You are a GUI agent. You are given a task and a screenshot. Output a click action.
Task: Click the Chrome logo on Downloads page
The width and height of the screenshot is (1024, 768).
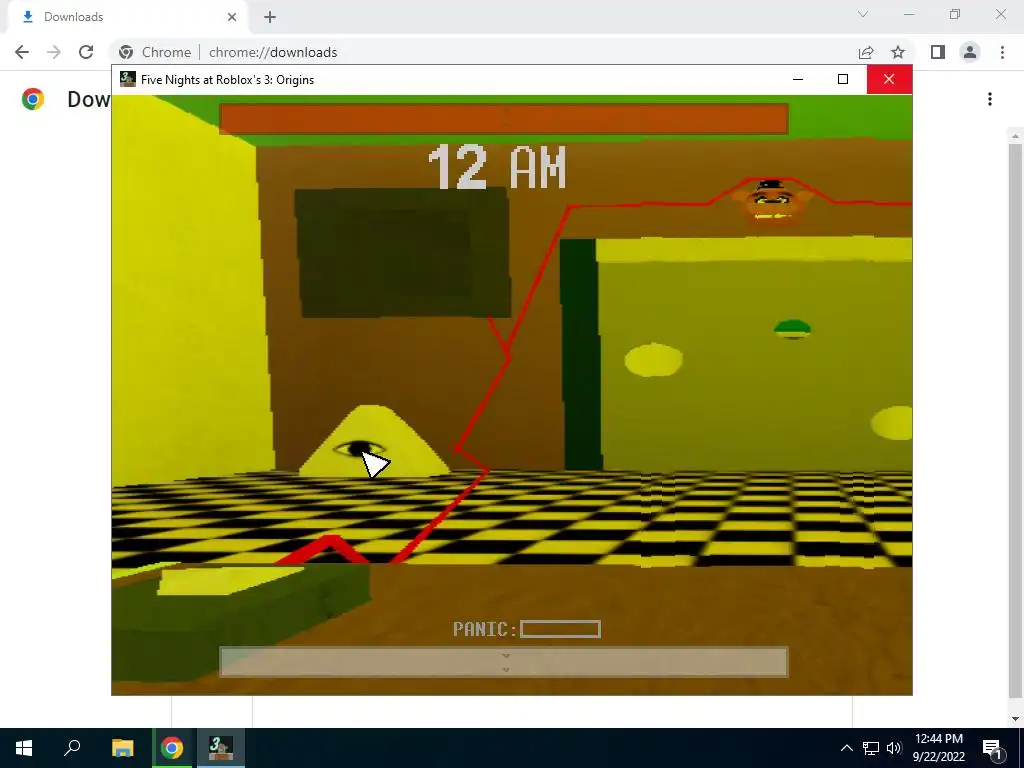coord(33,99)
